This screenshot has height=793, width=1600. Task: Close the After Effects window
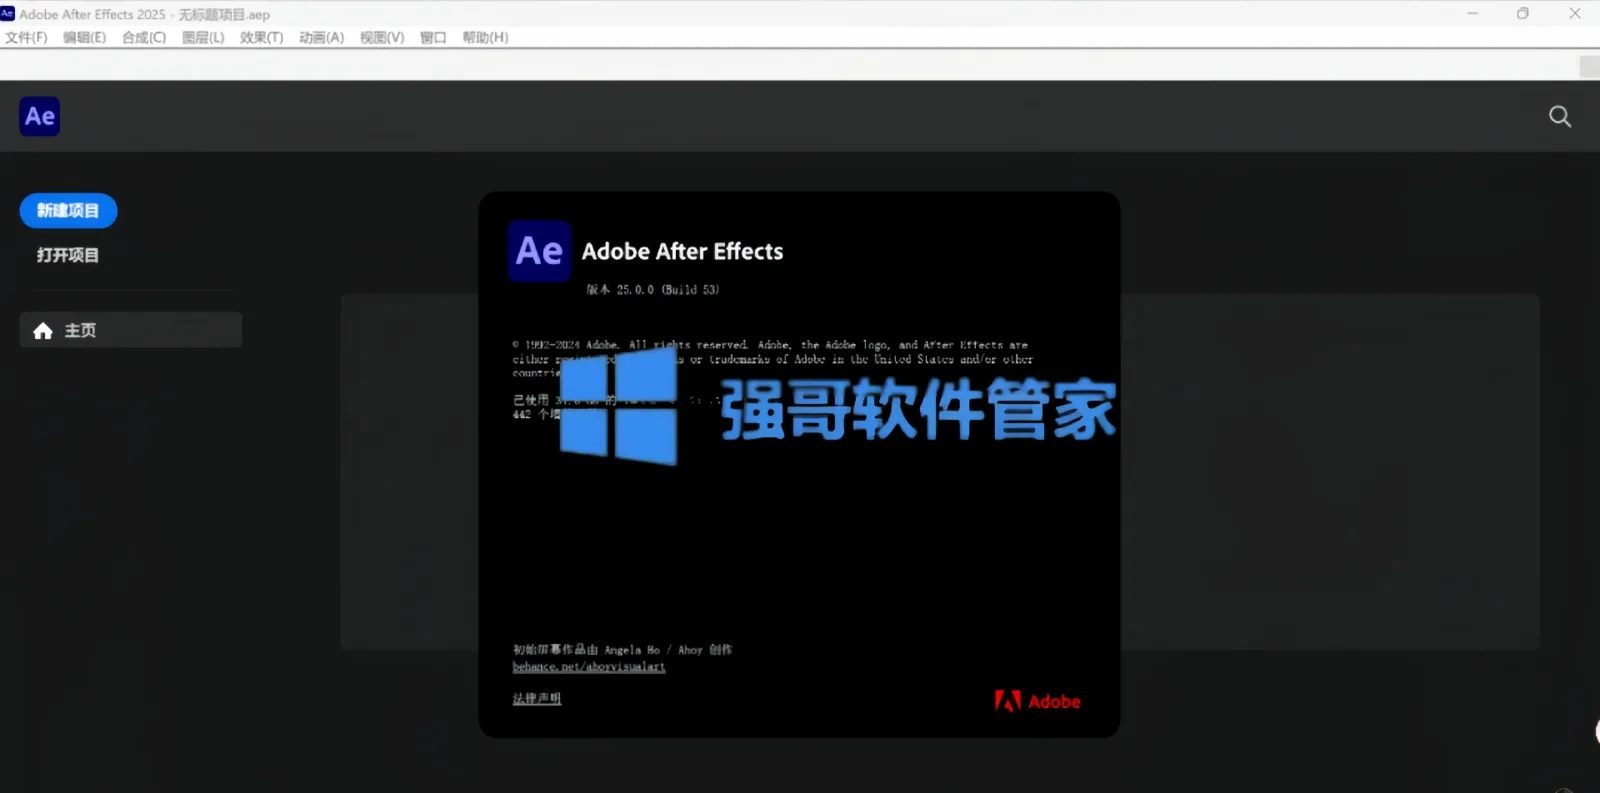[1575, 14]
